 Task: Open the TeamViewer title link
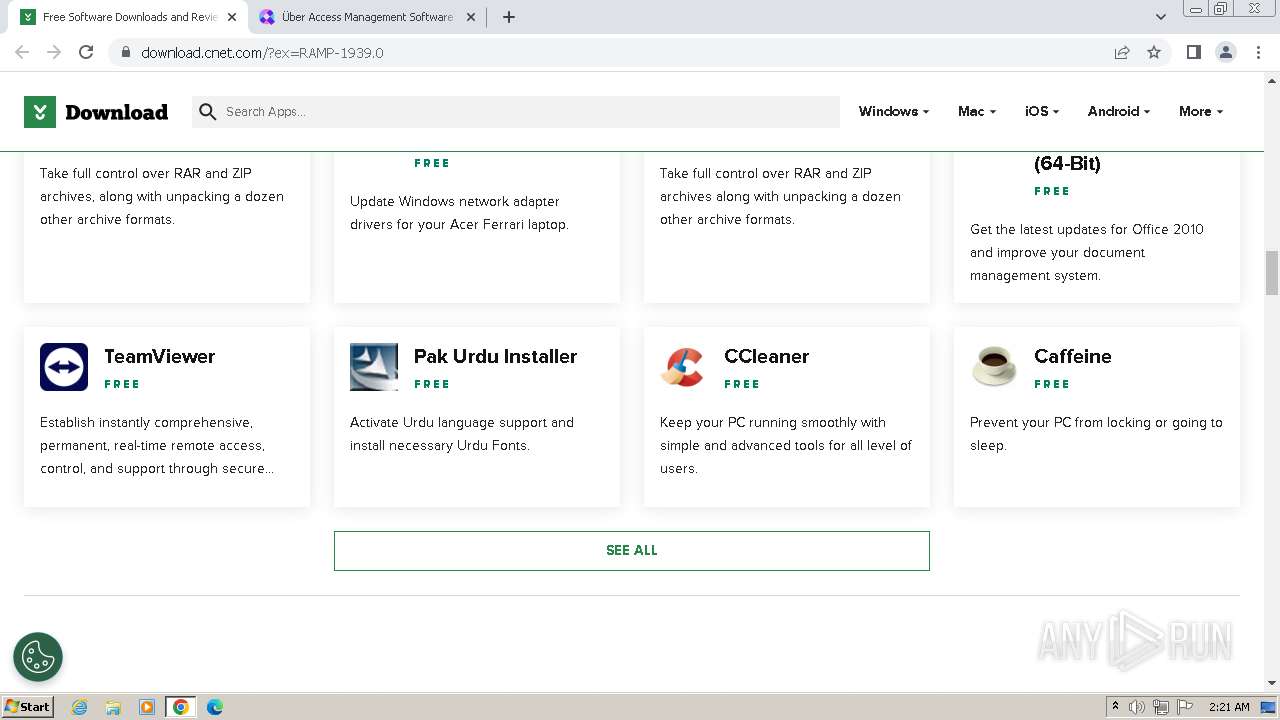tap(159, 356)
